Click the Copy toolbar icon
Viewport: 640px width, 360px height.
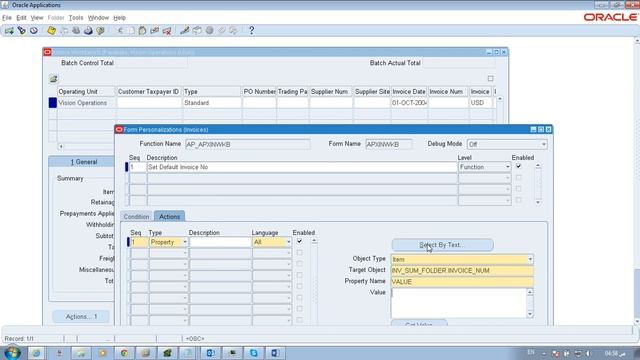click(131, 31)
